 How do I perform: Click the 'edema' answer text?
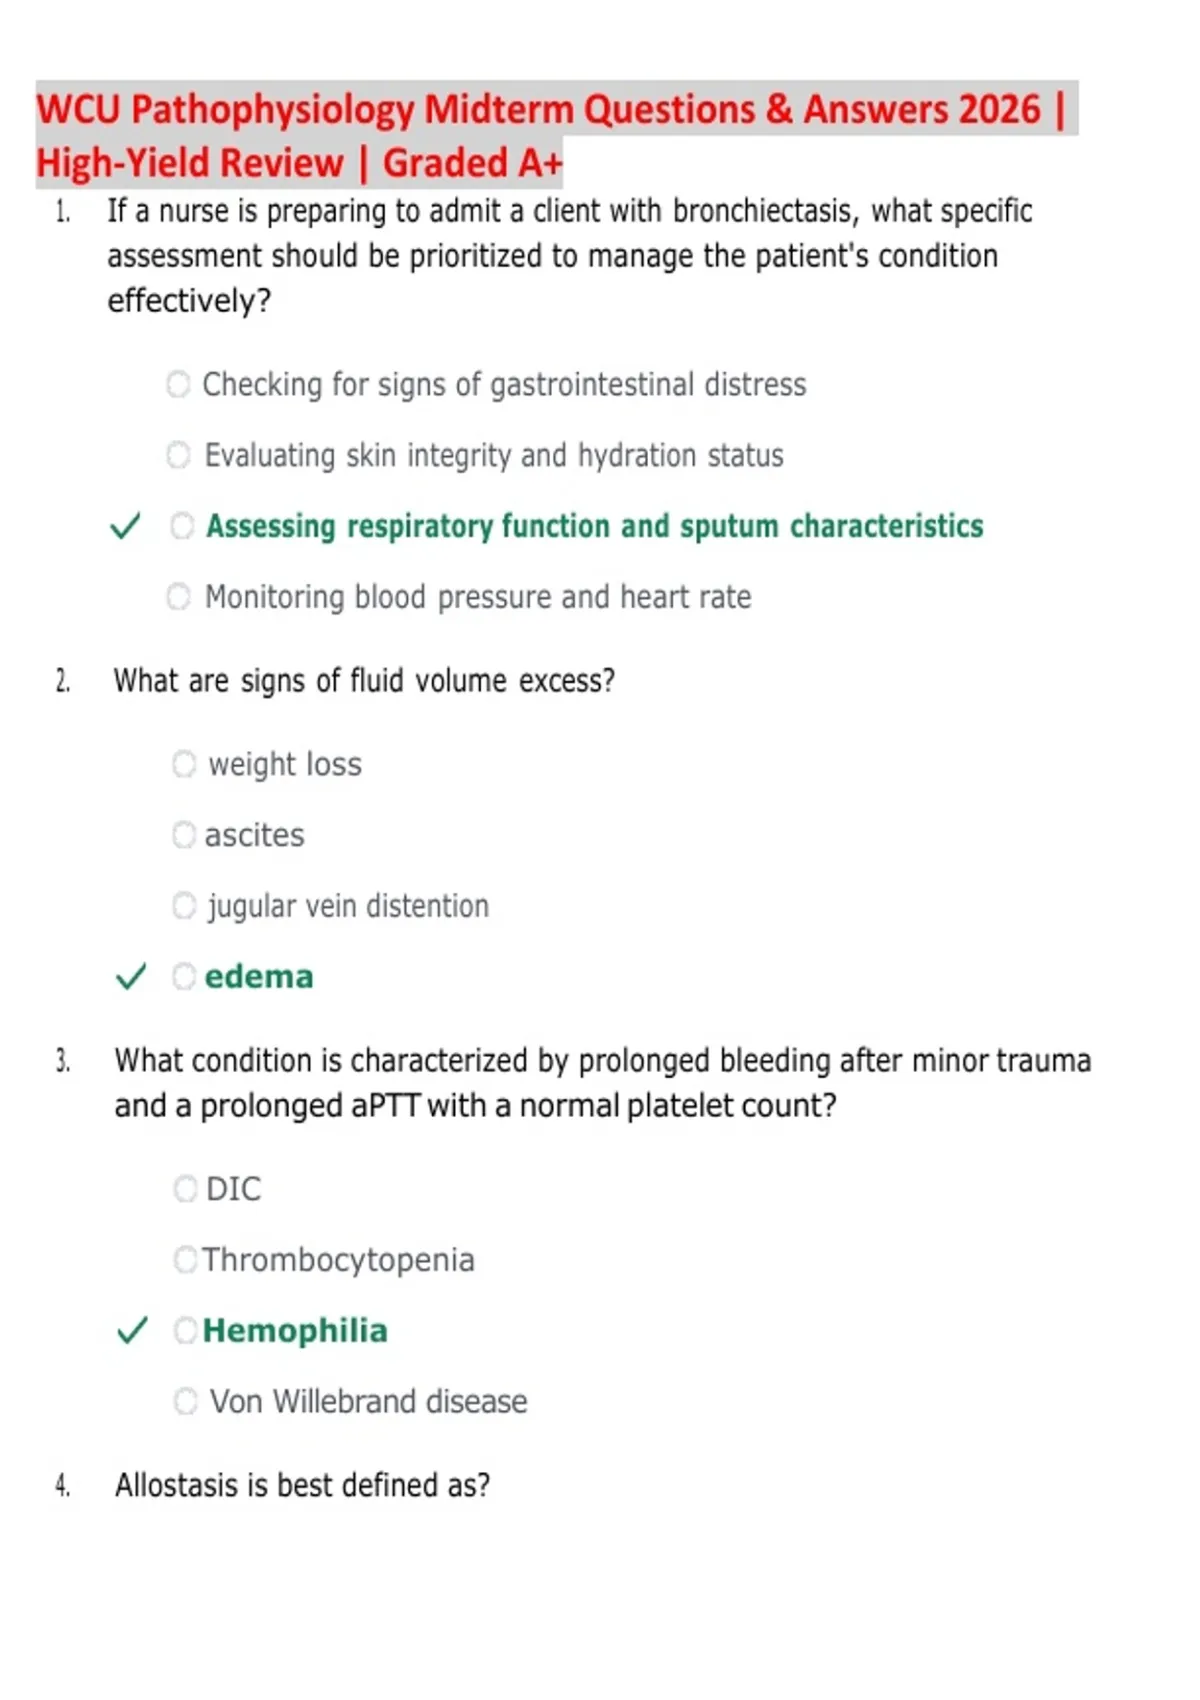pos(259,977)
